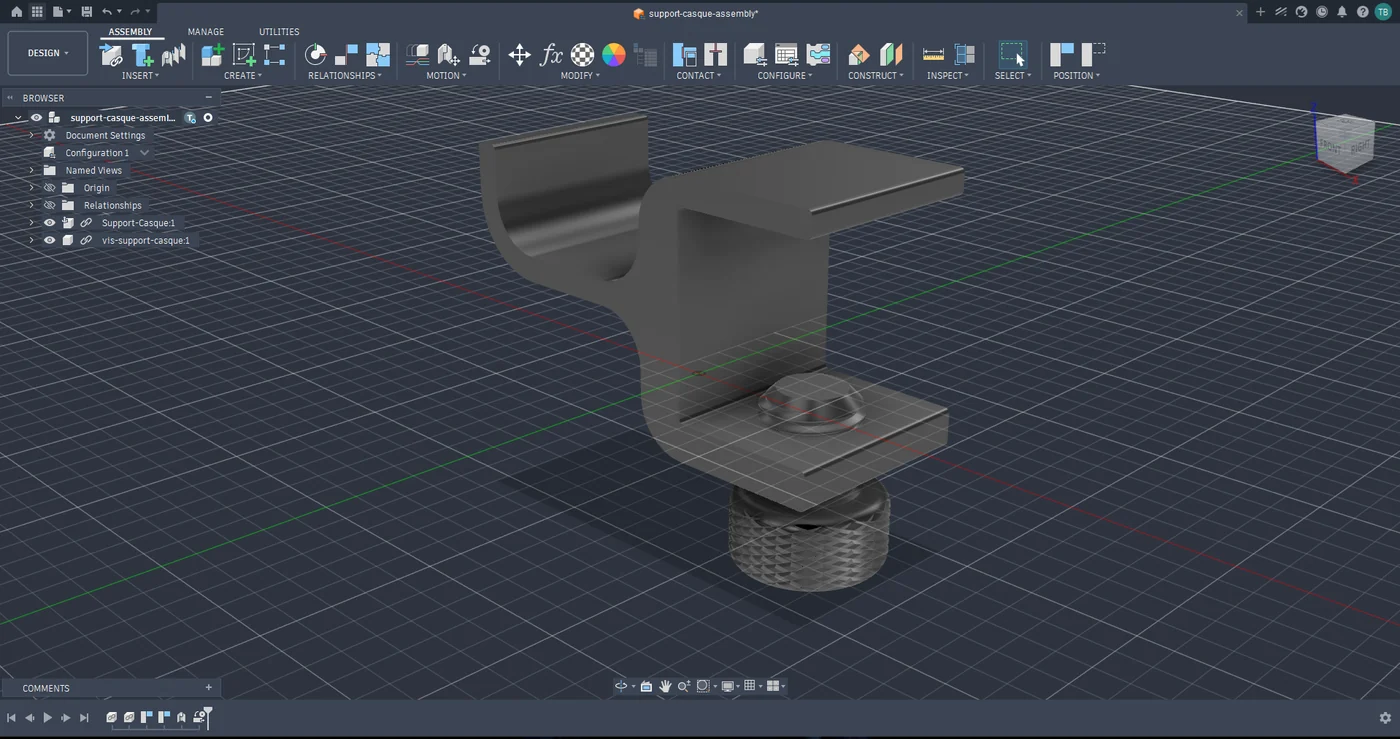Click the notifications bell icon
The width and height of the screenshot is (1400, 739).
click(1342, 12)
